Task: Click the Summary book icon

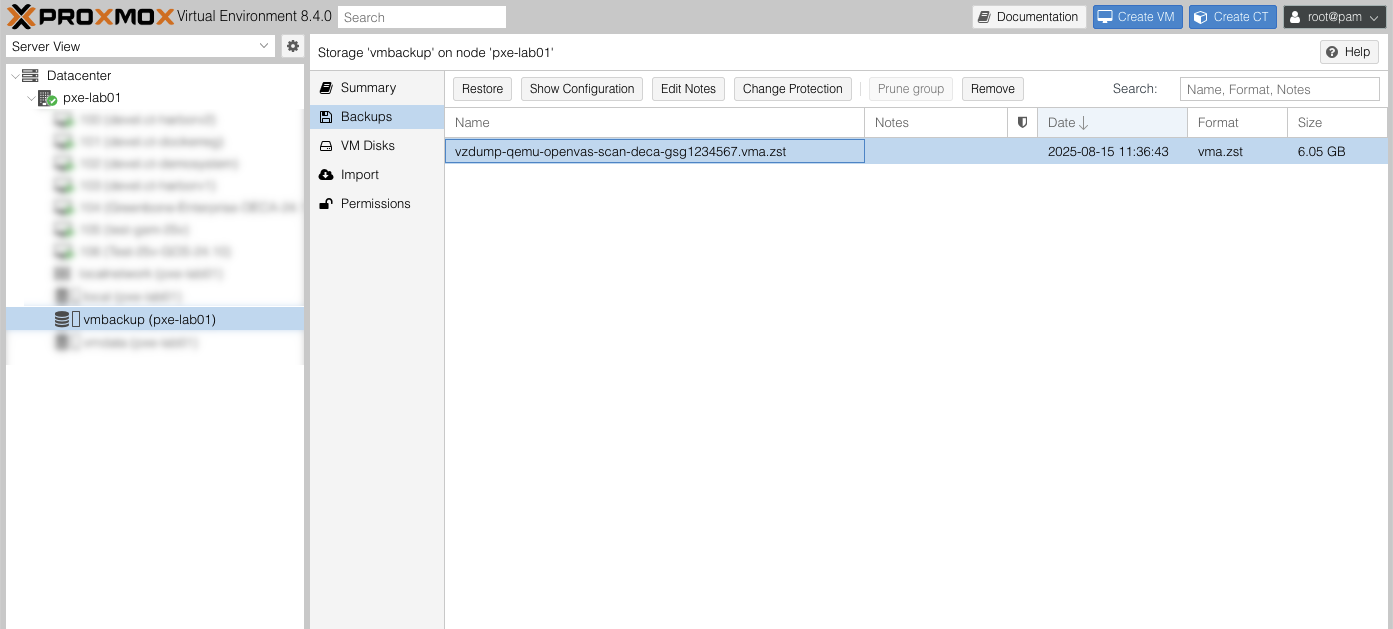Action: pos(326,88)
